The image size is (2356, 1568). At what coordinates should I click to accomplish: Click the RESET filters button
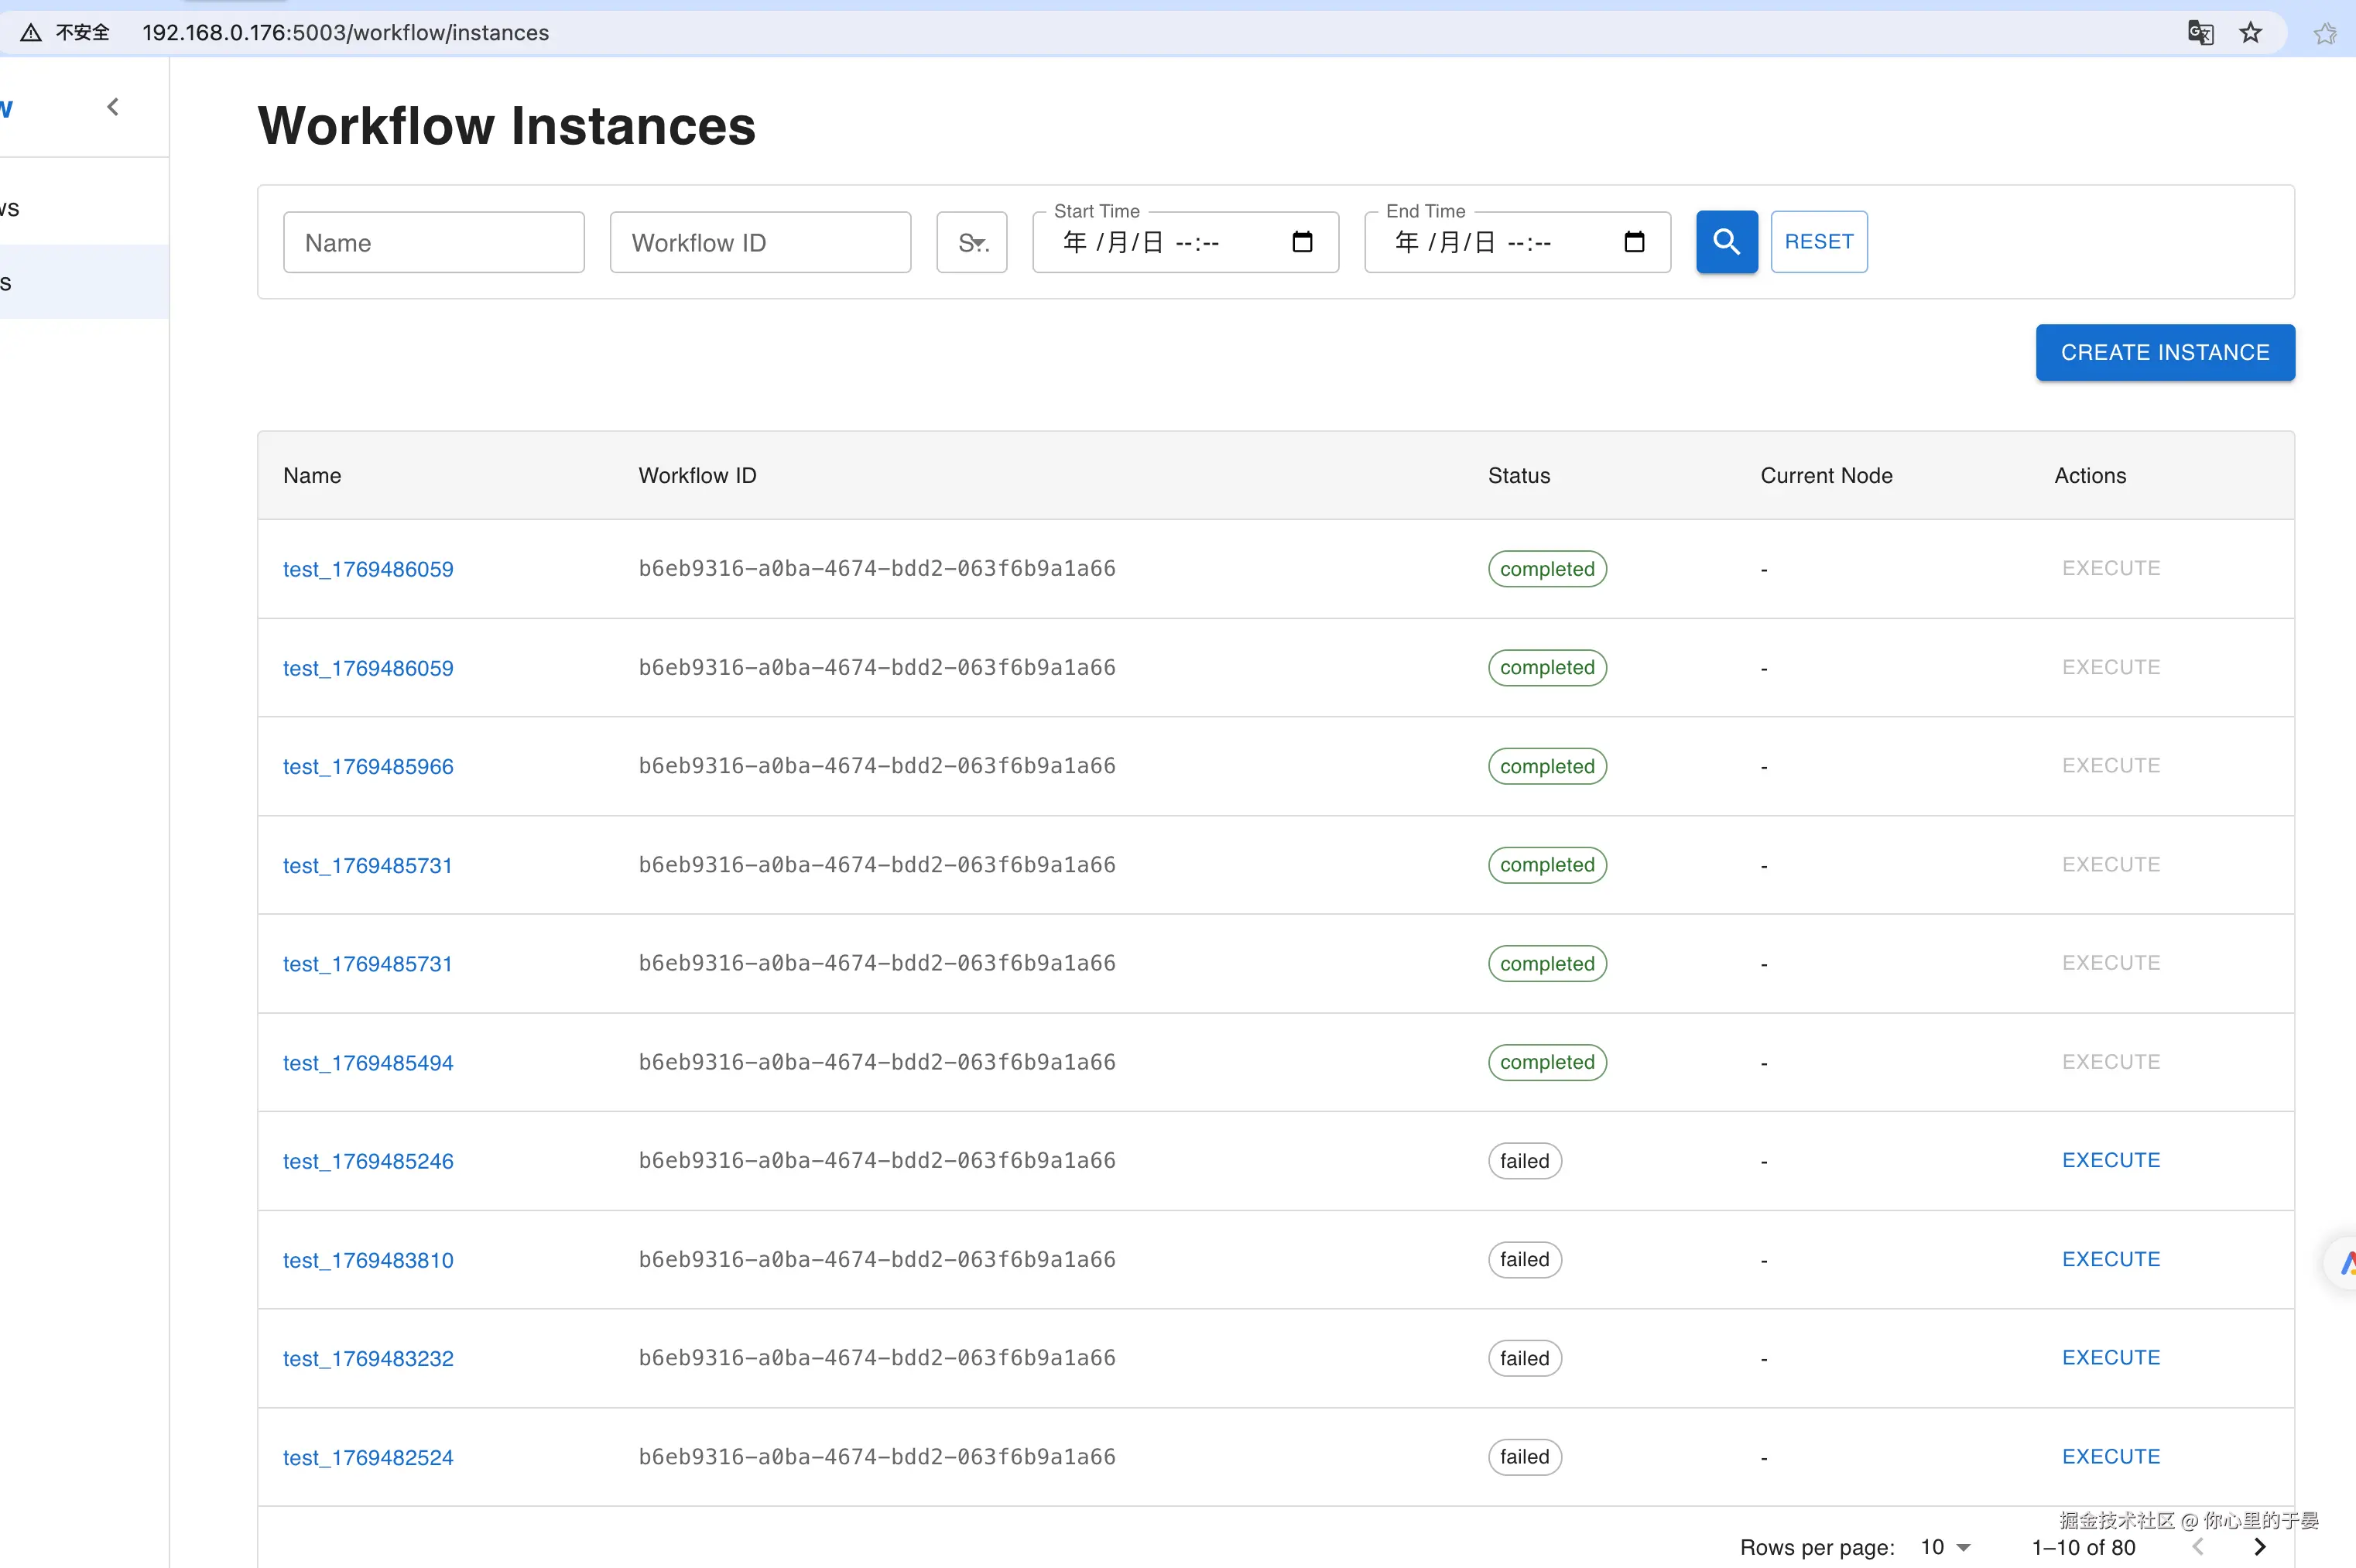(x=1818, y=242)
